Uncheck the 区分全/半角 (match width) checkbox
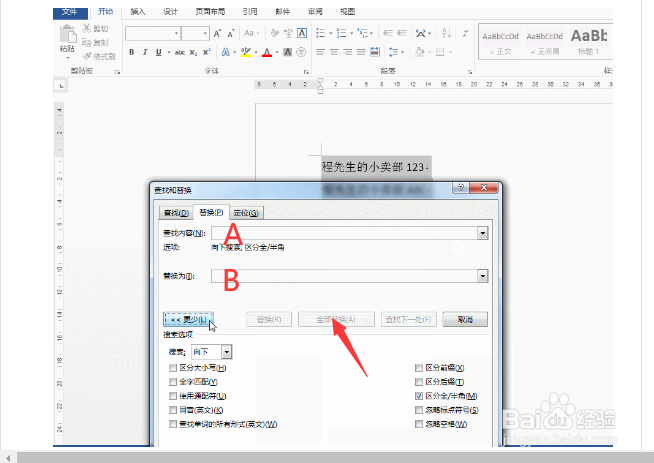The image size is (654, 463). coord(419,396)
